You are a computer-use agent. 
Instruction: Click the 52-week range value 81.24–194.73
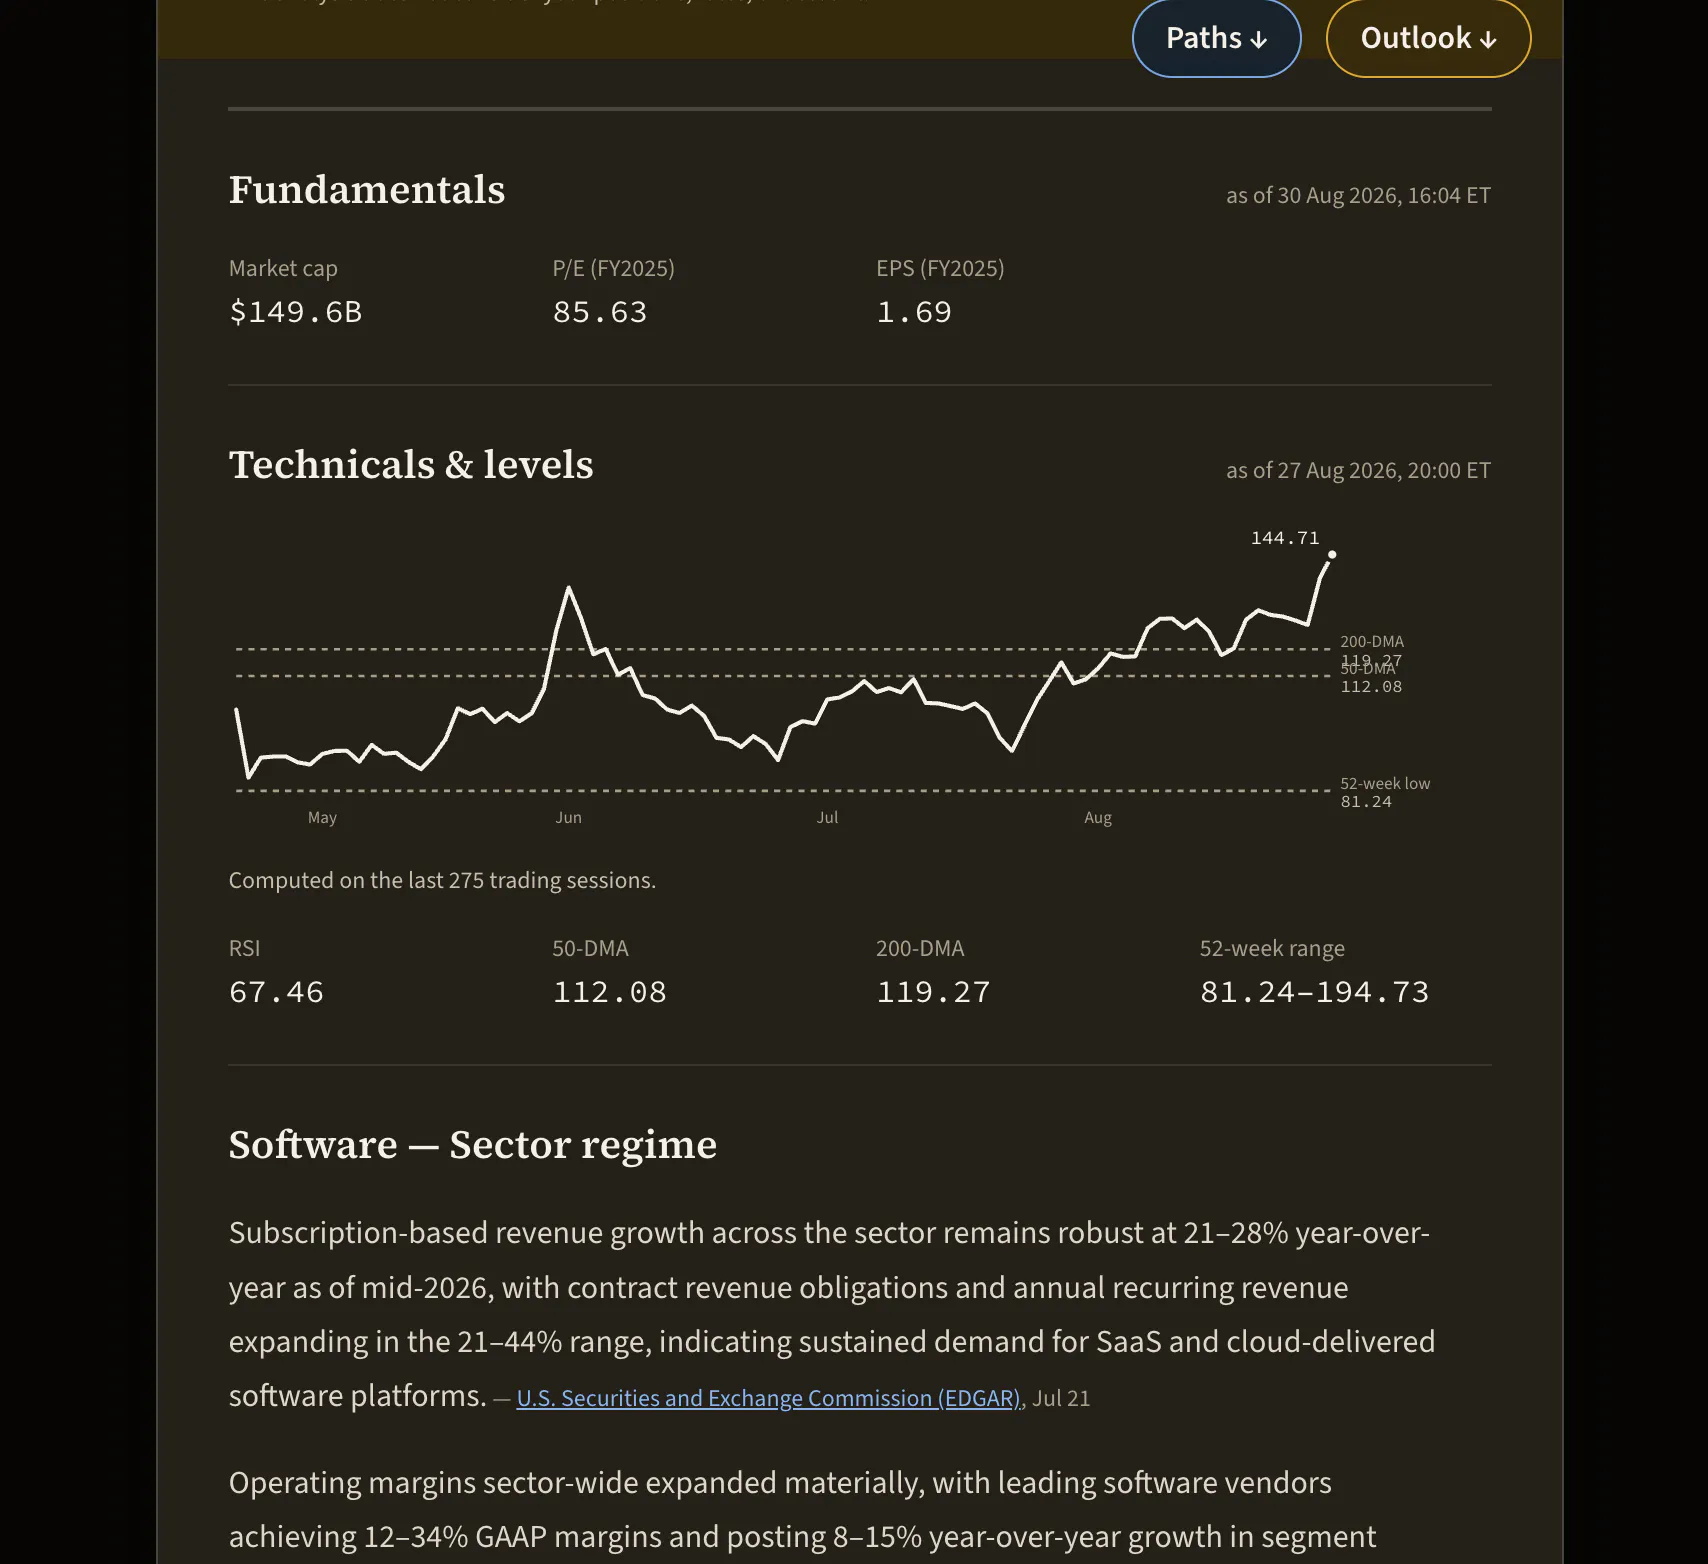tap(1314, 992)
